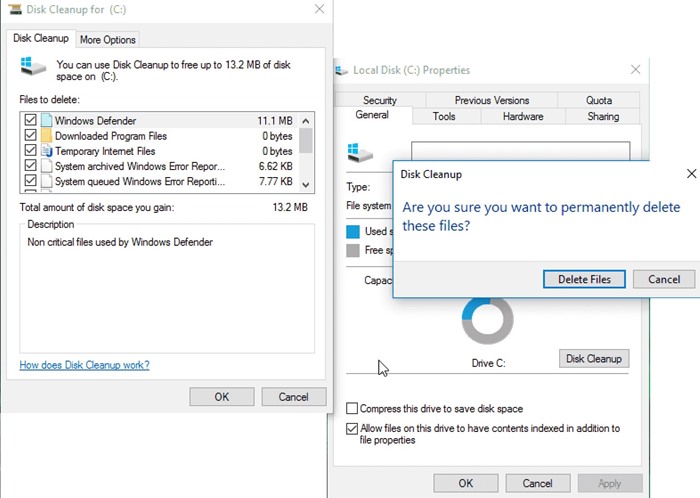The image size is (700, 498).
Task: Cancel the delete confirmation dialog
Action: tap(664, 279)
